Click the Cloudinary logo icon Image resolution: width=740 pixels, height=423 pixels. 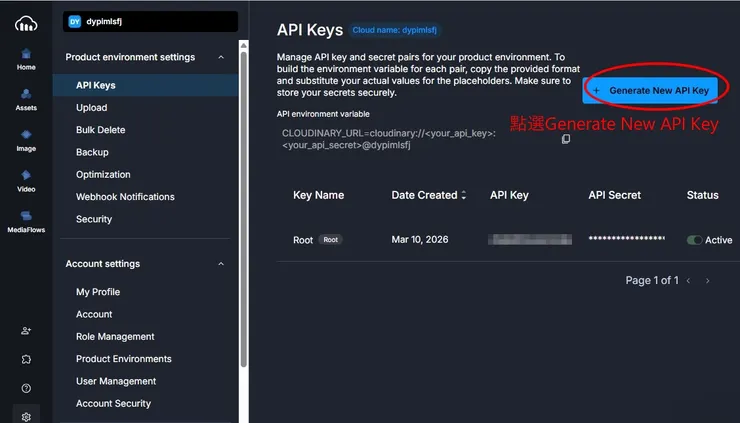pyautogui.click(x=26, y=22)
